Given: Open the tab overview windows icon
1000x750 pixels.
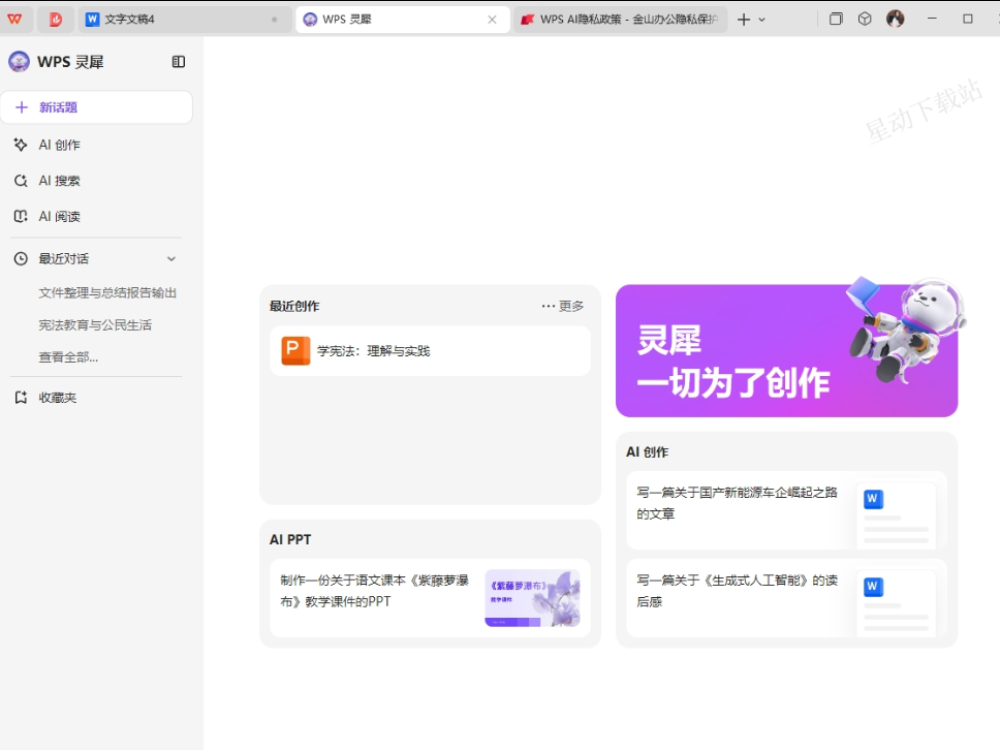Looking at the screenshot, I should tap(835, 19).
